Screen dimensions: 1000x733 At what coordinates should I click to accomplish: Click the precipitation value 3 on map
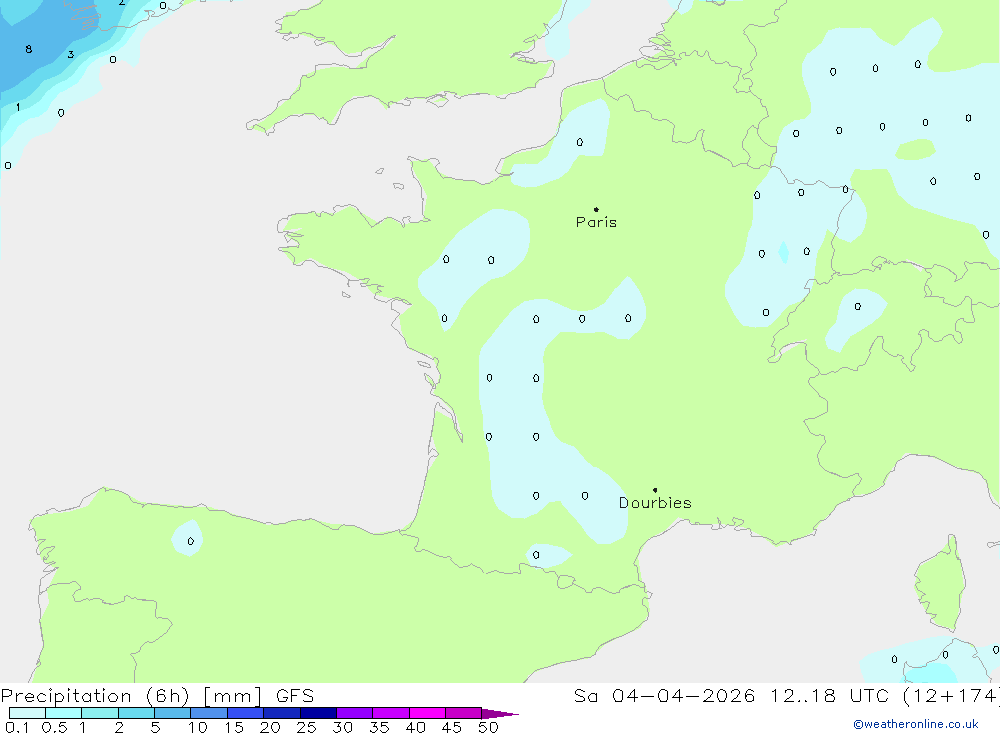pos(71,54)
